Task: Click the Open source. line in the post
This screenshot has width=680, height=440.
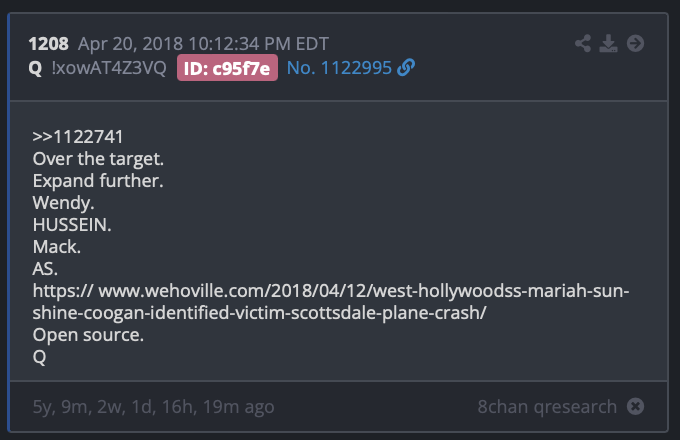Action: (x=88, y=335)
